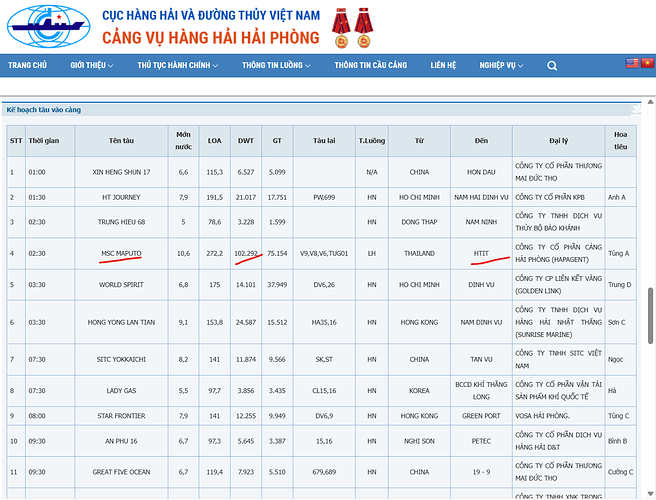Click the LOA column header
Image resolution: width=656 pixels, height=500 pixels.
(215, 141)
